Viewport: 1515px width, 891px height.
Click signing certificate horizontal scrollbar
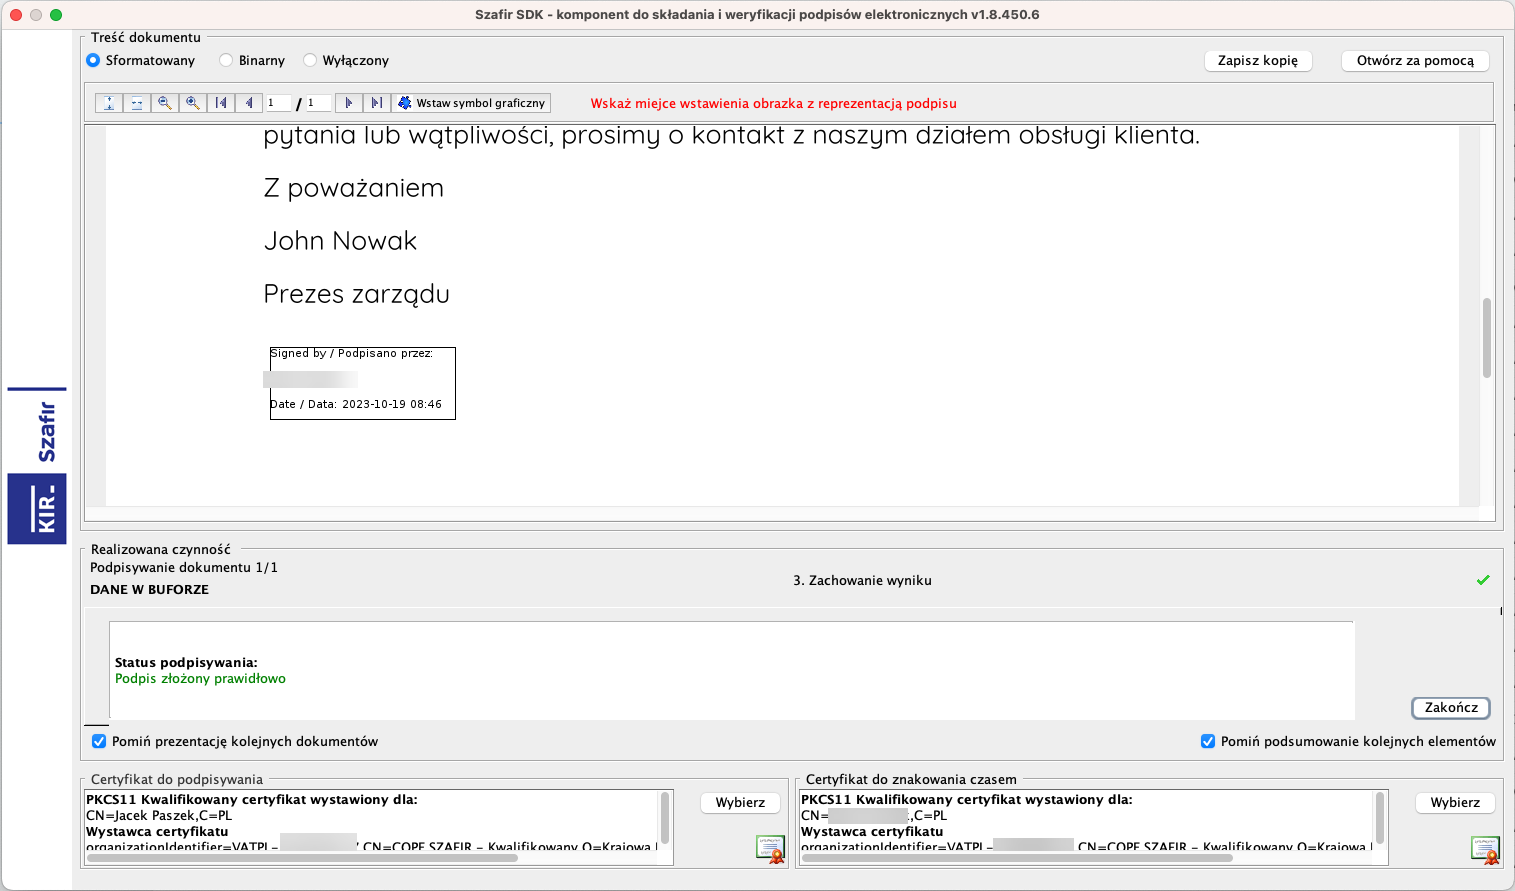302,858
